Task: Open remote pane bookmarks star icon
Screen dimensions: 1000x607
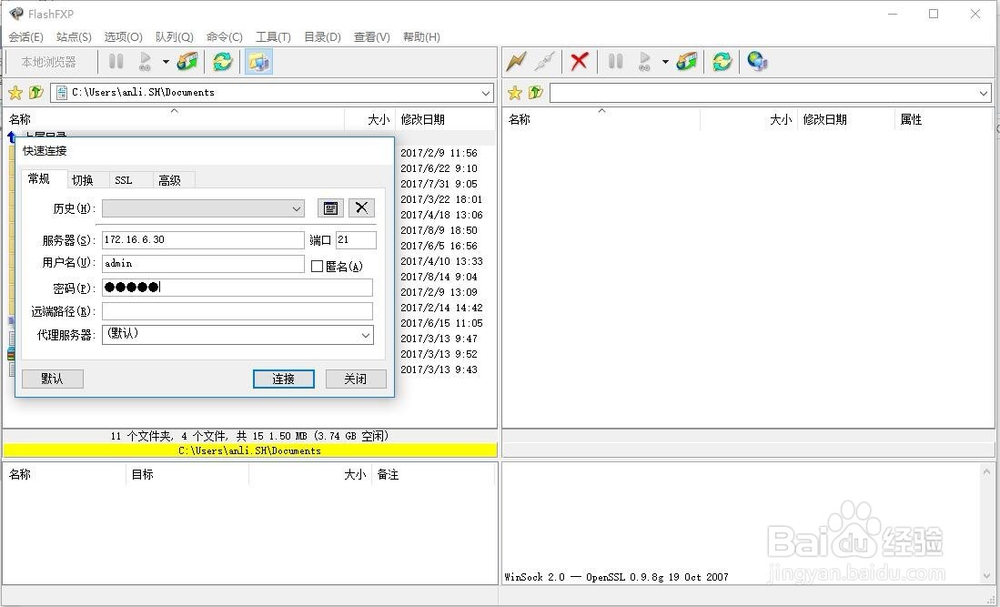Action: (515, 93)
